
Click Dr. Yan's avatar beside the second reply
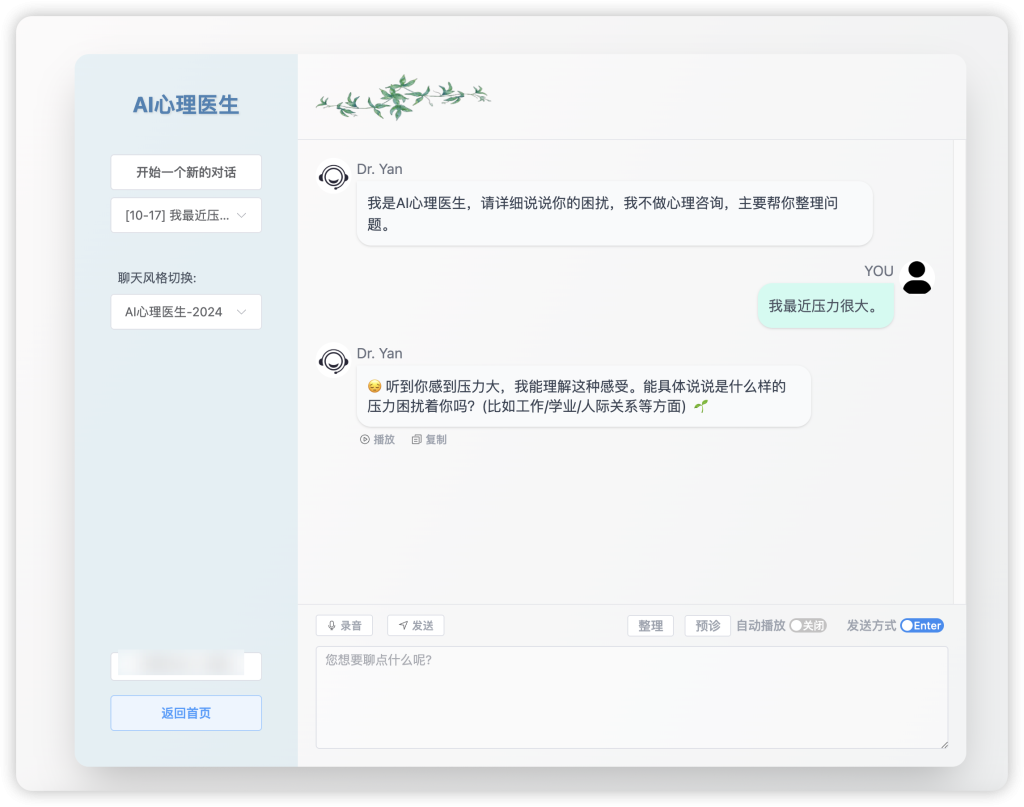(333, 361)
